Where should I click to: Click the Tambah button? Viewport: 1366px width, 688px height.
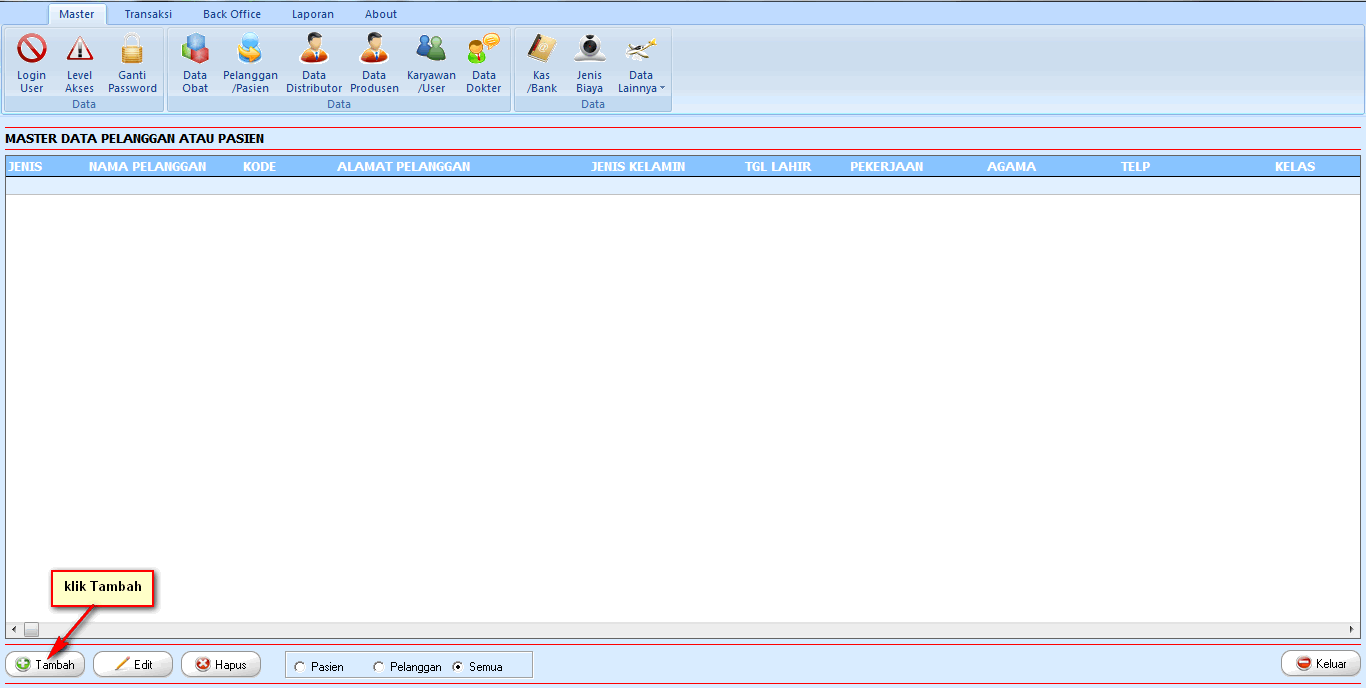46,664
